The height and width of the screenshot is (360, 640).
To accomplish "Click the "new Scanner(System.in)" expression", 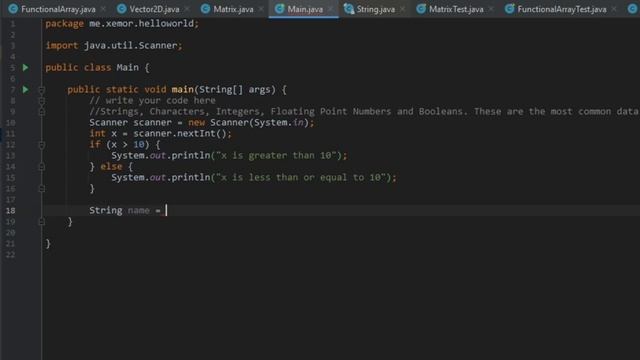I will (x=249, y=122).
